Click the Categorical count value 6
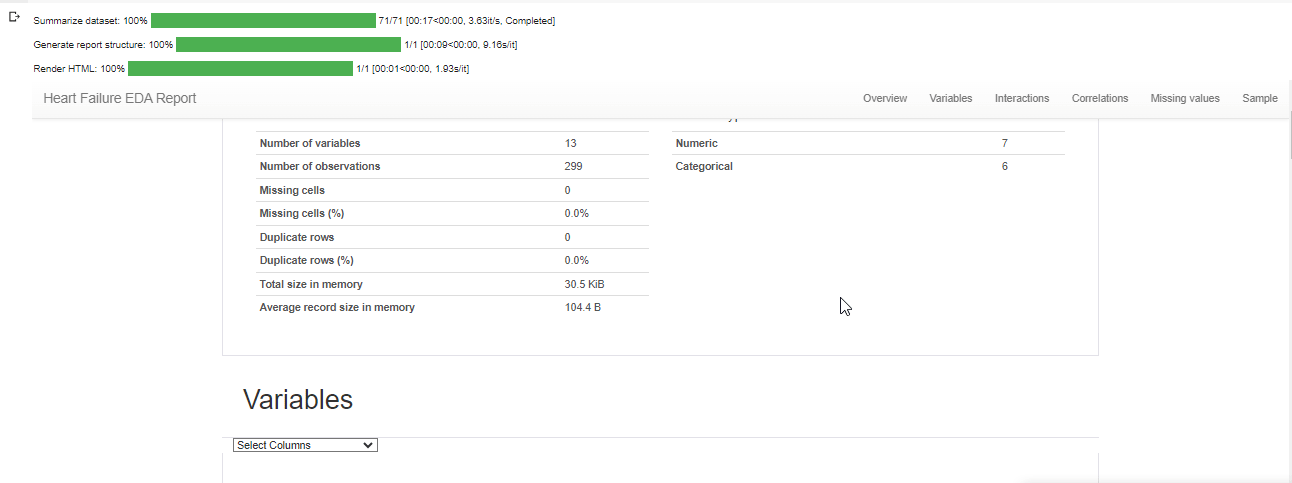 1005,166
